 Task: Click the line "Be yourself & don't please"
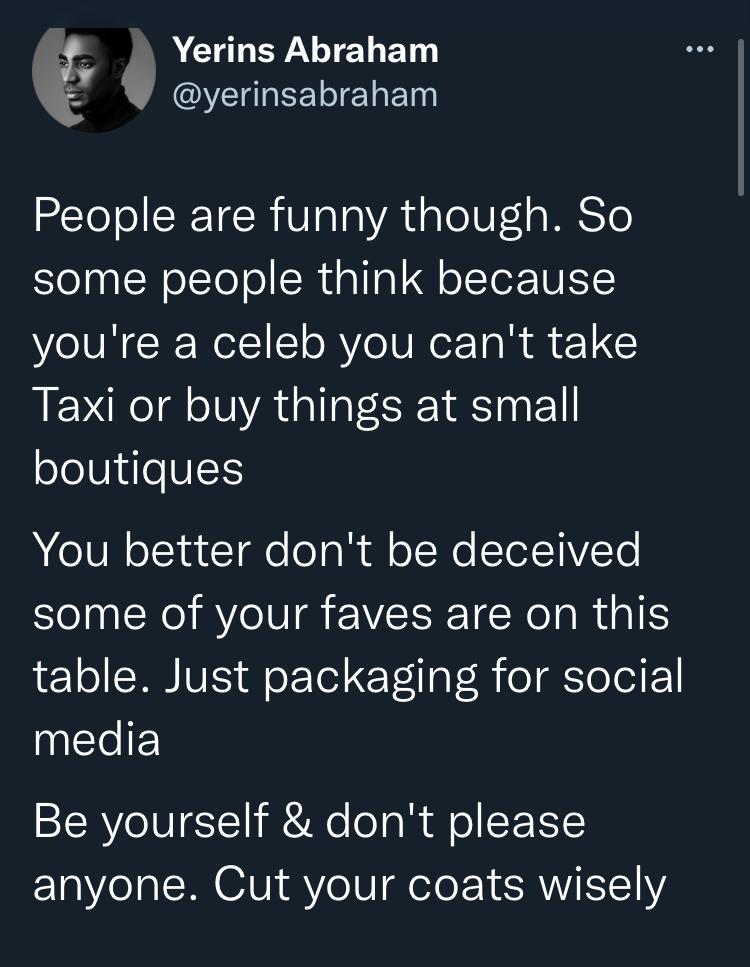(x=309, y=821)
